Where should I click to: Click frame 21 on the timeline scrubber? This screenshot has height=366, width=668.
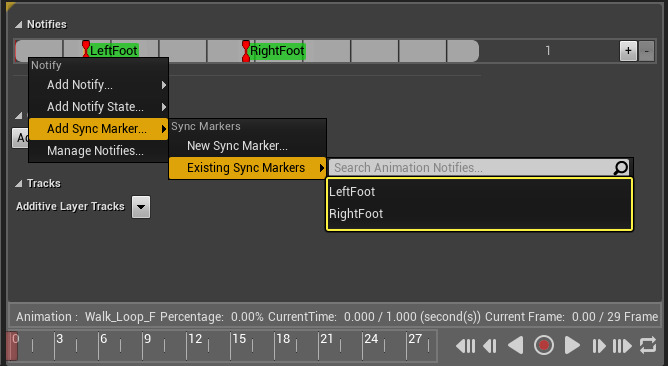pos(326,339)
